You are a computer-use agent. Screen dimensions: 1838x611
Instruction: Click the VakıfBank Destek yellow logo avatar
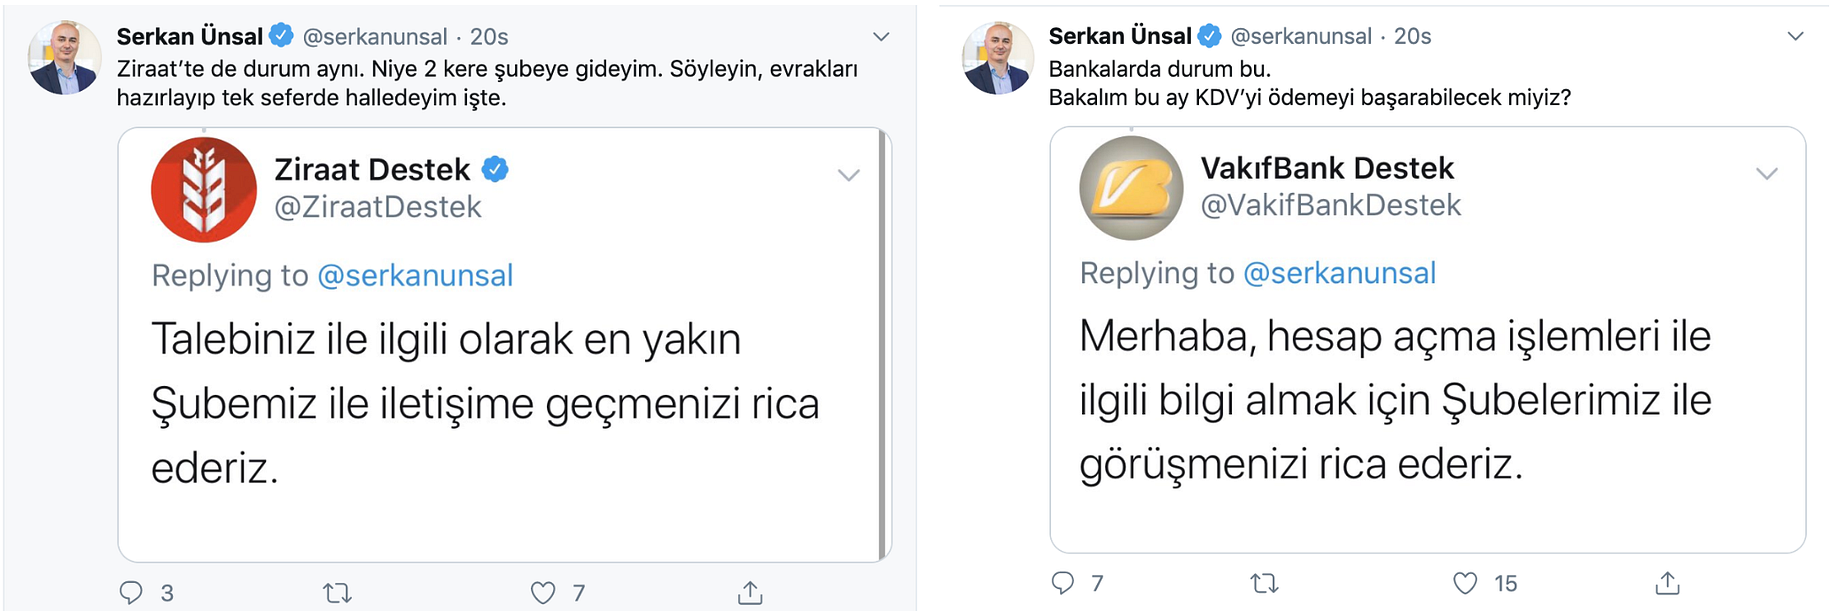1131,188
